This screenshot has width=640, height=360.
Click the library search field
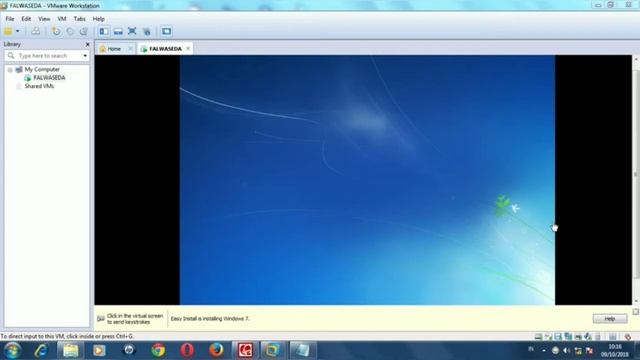pos(46,56)
